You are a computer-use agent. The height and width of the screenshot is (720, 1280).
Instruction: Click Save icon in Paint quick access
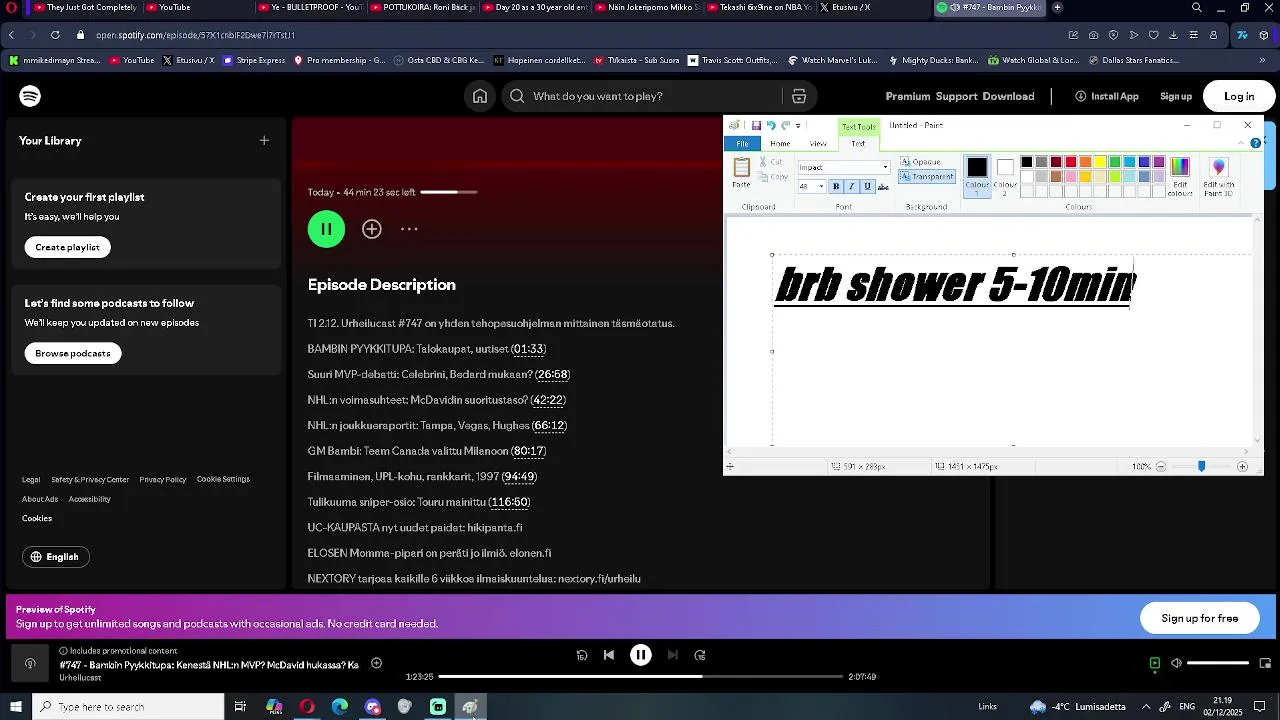pyautogui.click(x=756, y=126)
